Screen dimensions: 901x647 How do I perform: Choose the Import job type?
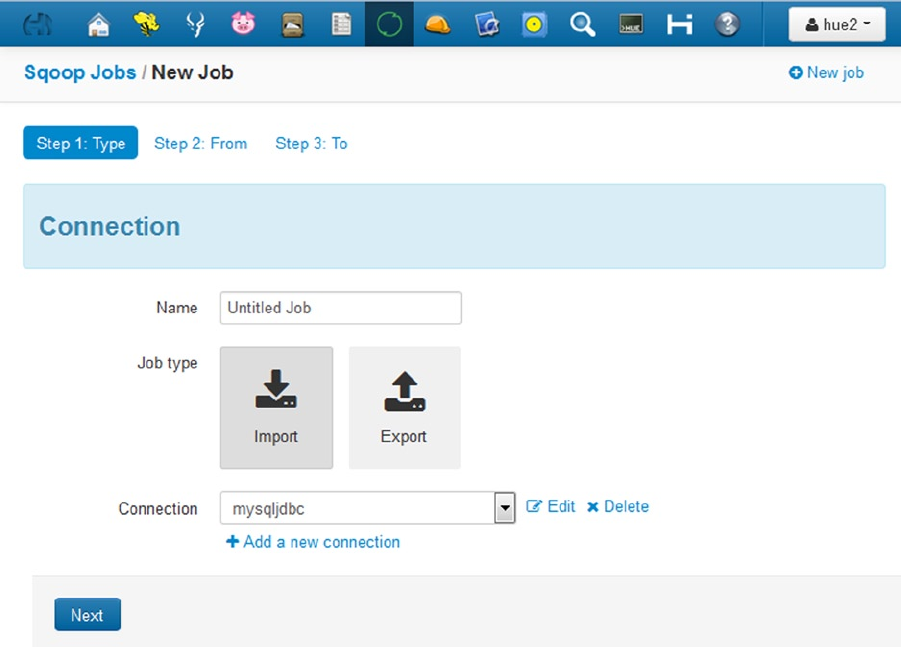276,407
